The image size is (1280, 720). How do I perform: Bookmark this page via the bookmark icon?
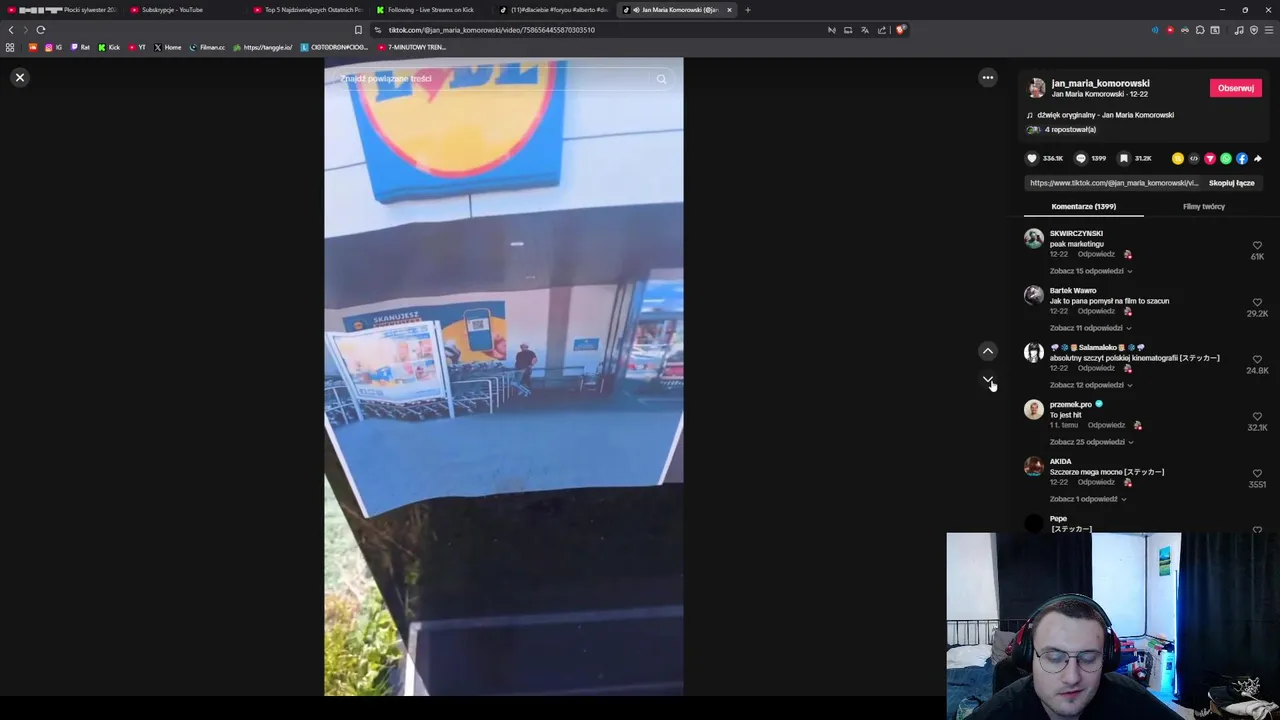[x=358, y=30]
